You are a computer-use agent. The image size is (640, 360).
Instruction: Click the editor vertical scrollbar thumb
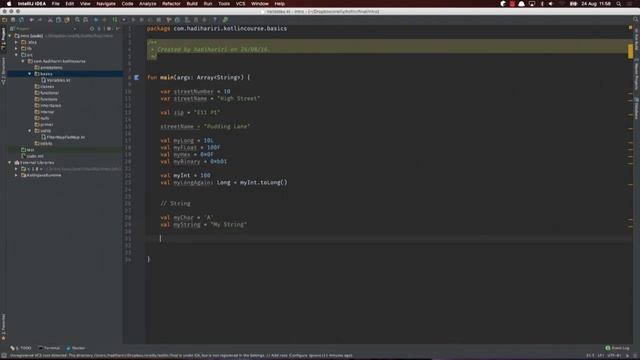tap(630, 51)
